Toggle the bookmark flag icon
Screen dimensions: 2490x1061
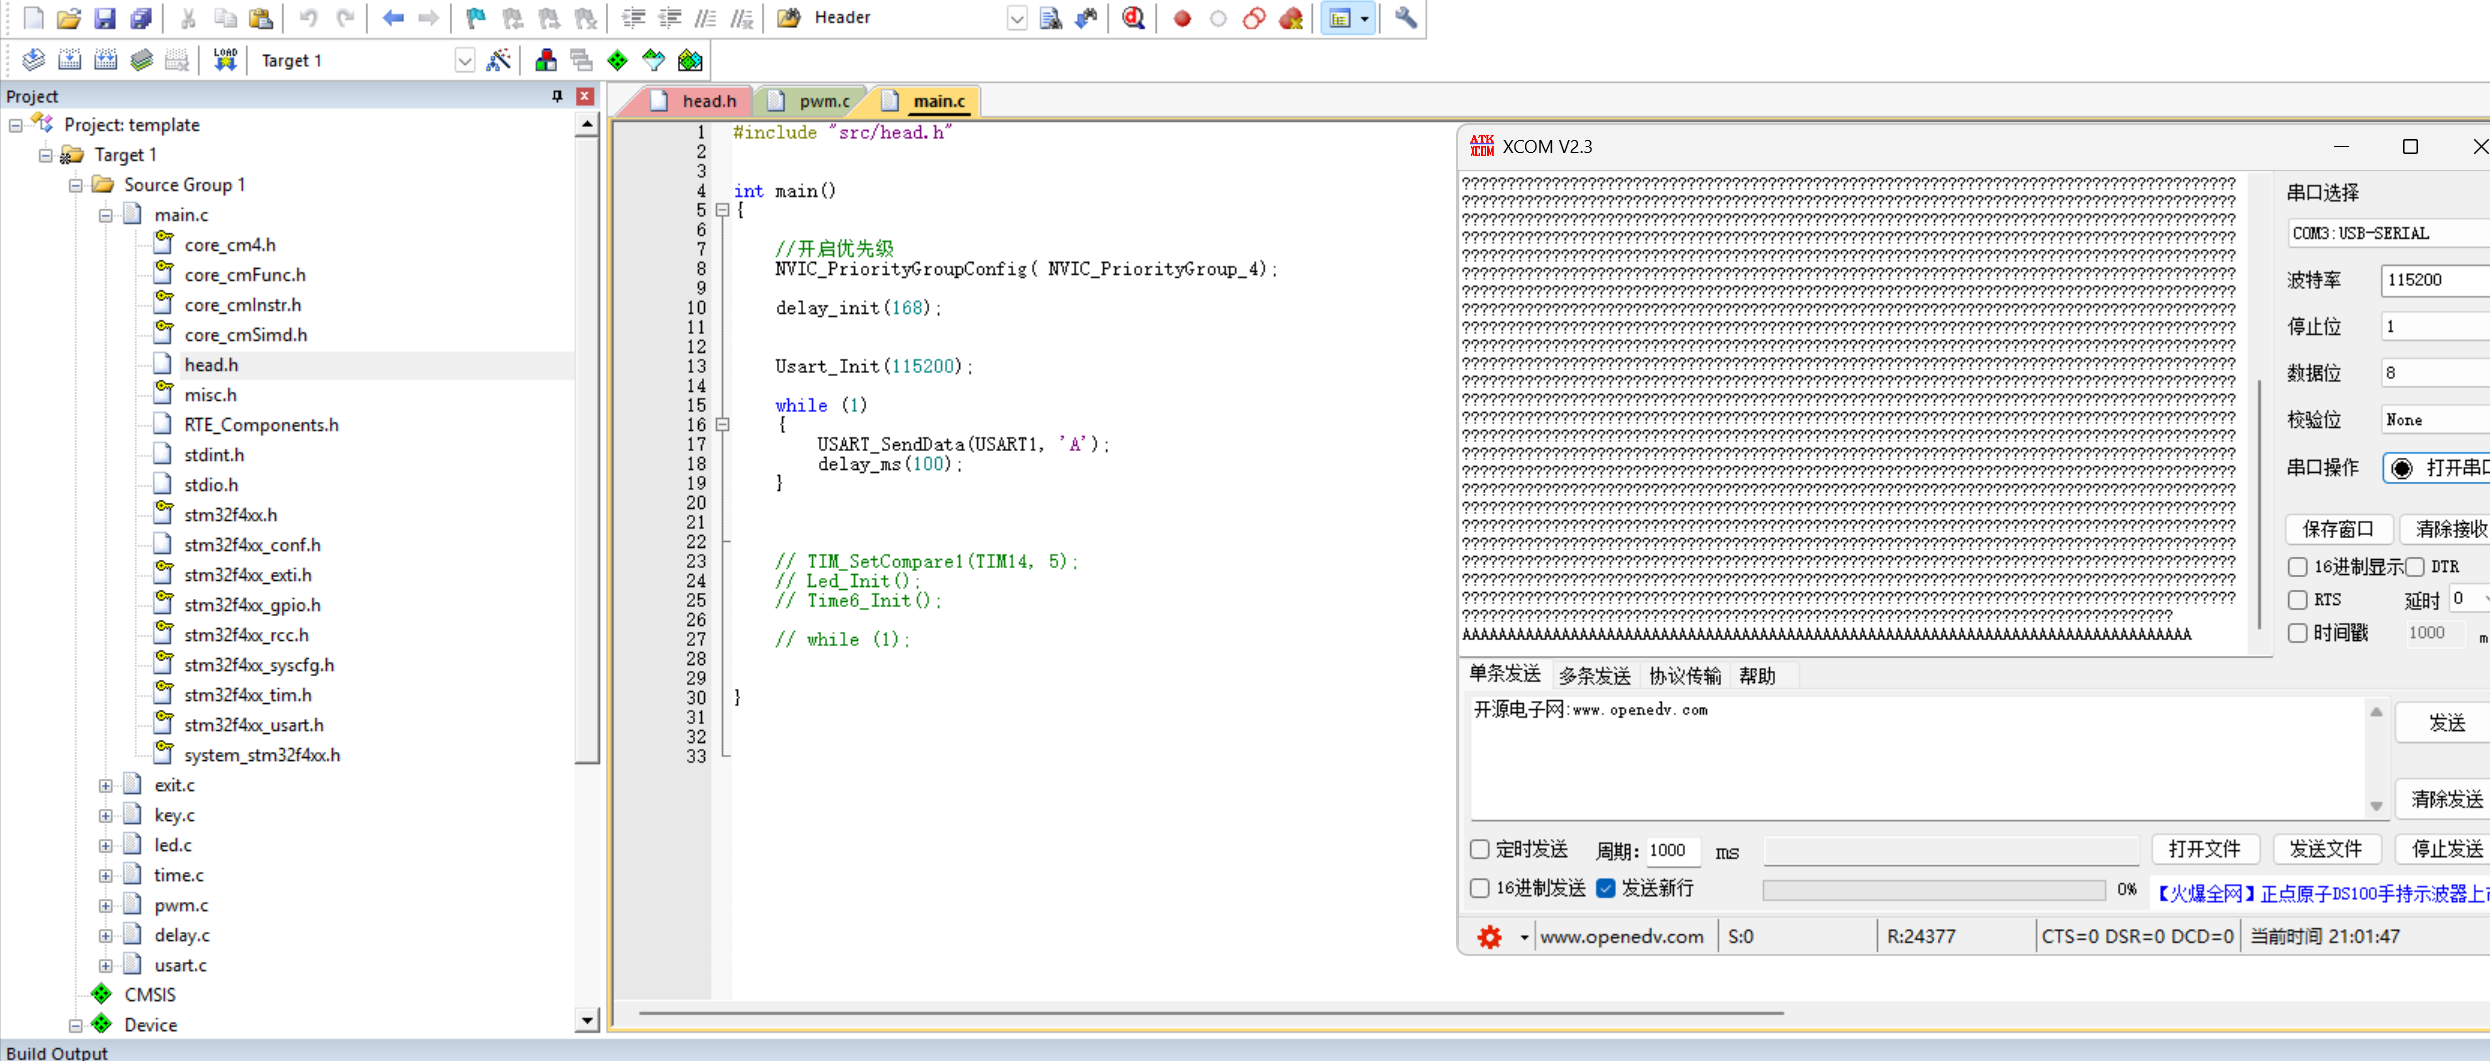click(x=476, y=18)
